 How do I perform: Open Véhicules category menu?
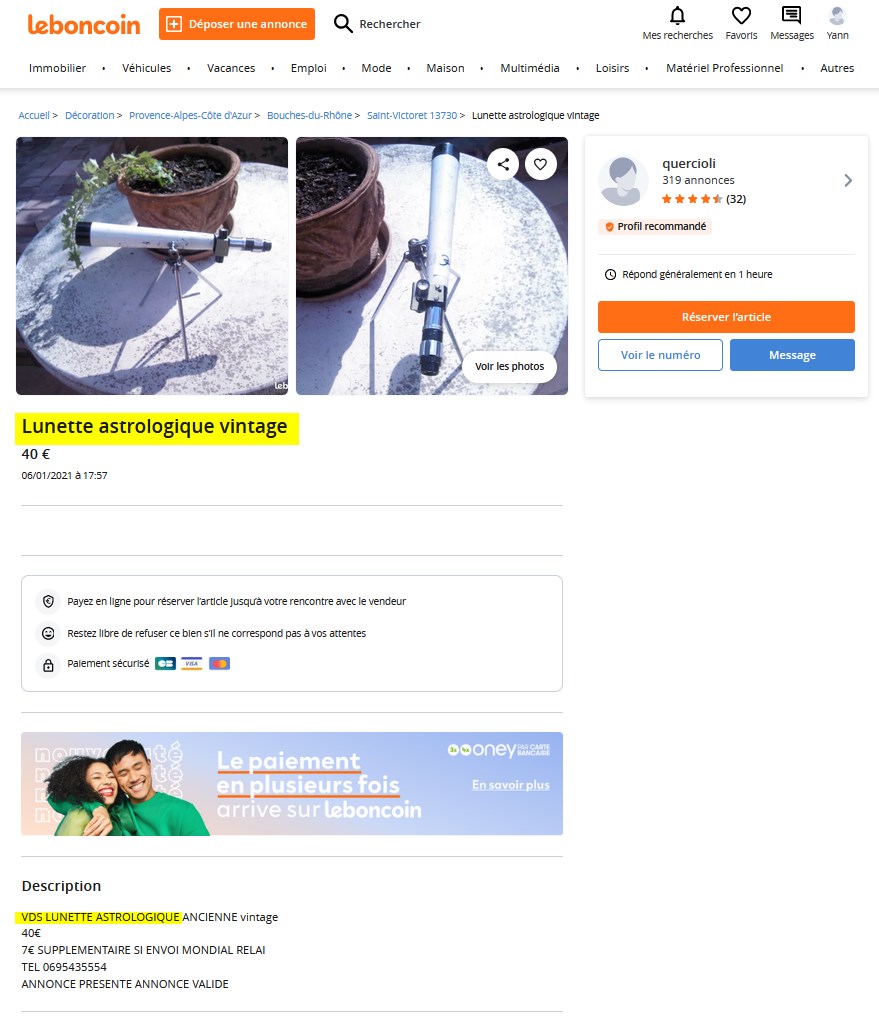tap(146, 68)
